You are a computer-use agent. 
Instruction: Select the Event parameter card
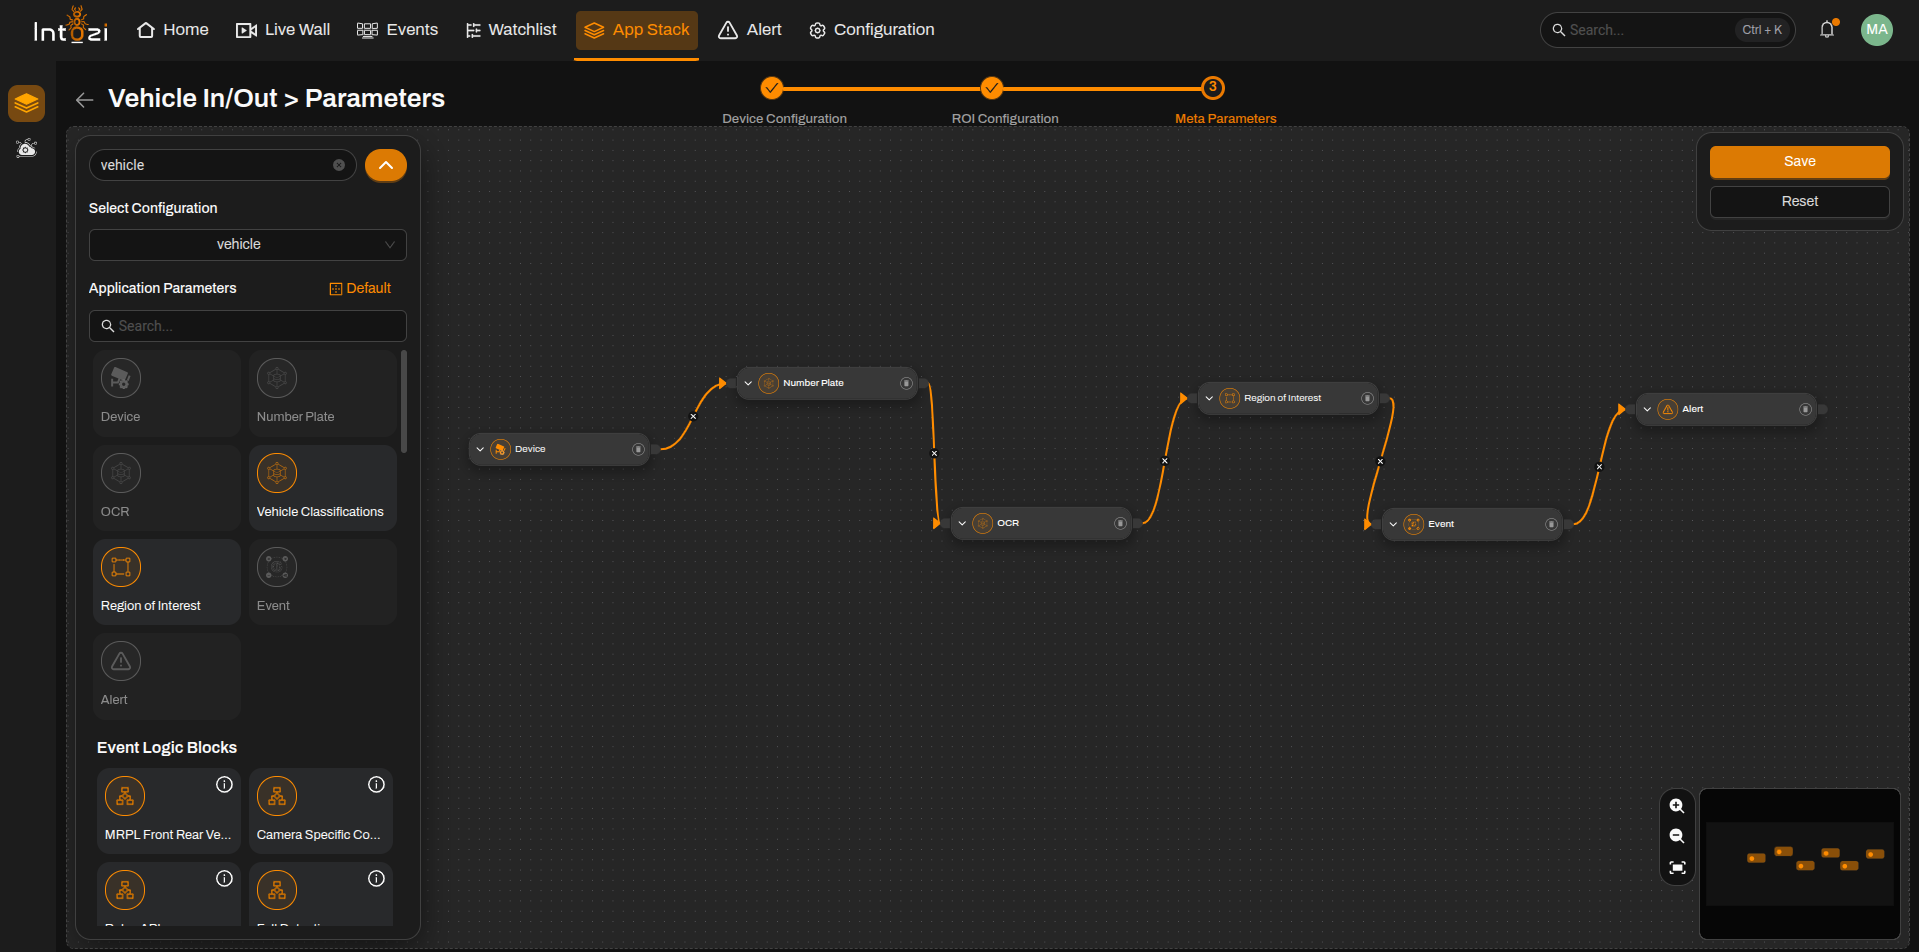pos(323,582)
